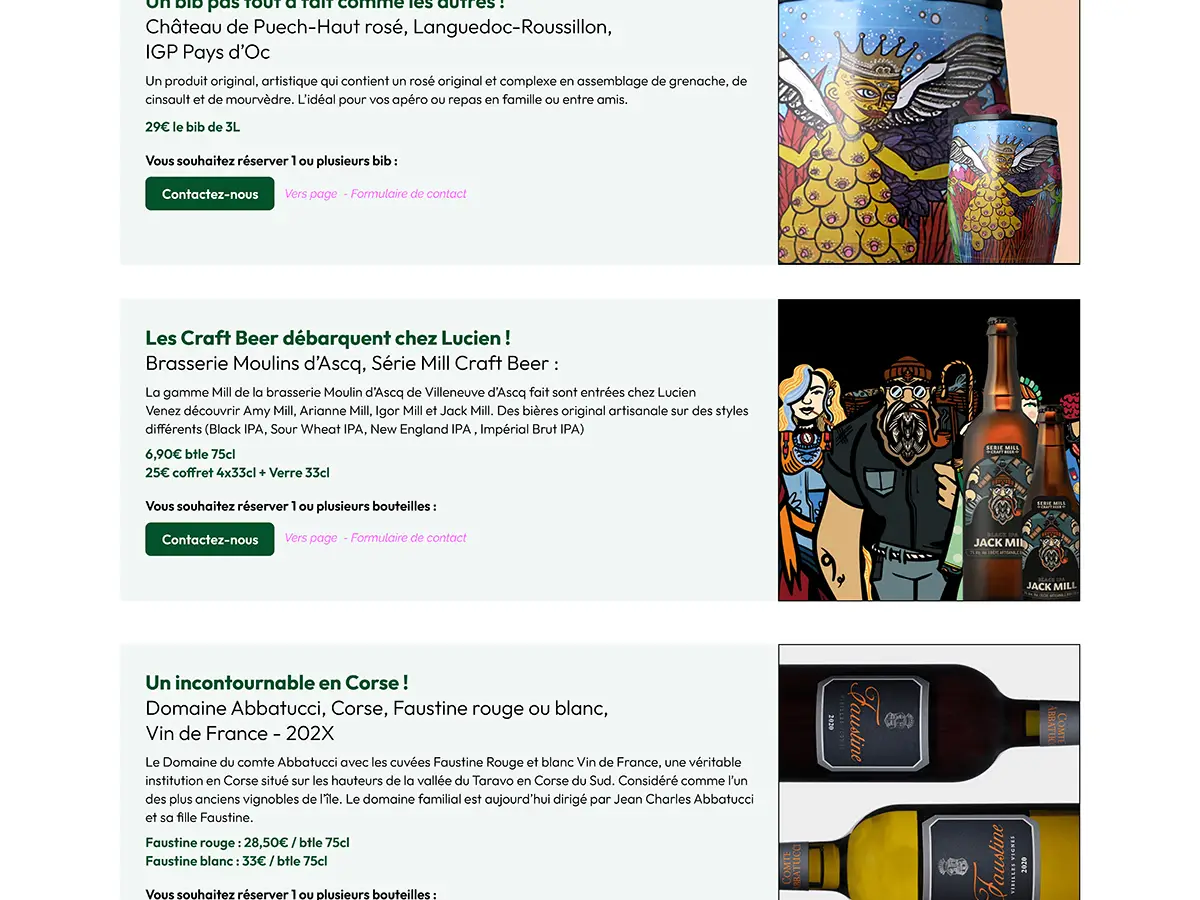Click the '29€ le bib de 3L' price text
Viewport: 1200px width, 900px height.
coord(193,127)
